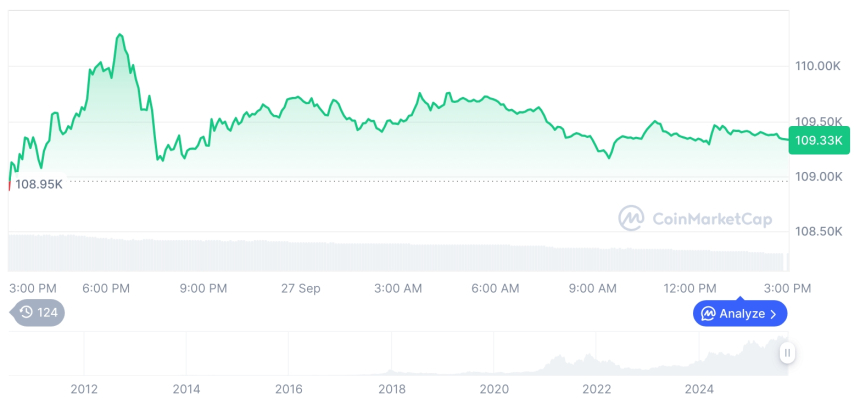Click the clock icon in the 124 badge
This screenshot has height=401, width=860.
tap(26, 312)
